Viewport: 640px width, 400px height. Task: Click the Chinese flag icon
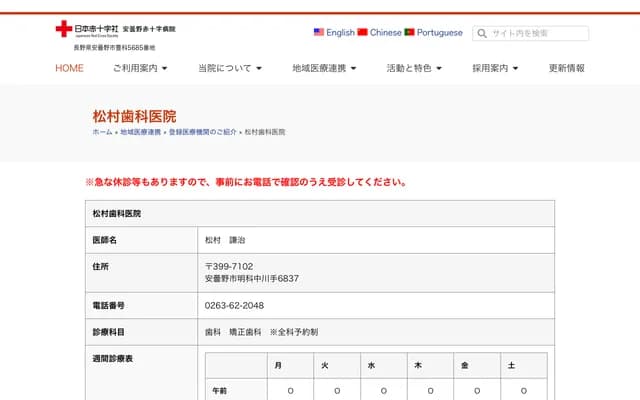pyautogui.click(x=363, y=33)
